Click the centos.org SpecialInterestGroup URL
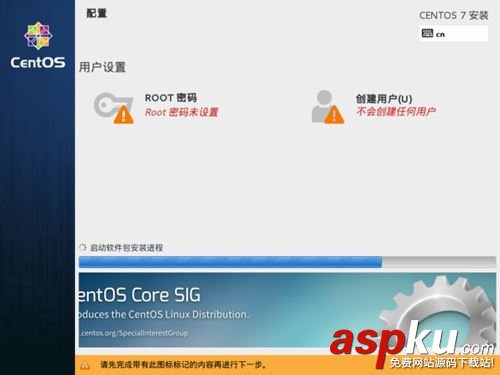Screen dimensions: 500x375 click(134, 333)
